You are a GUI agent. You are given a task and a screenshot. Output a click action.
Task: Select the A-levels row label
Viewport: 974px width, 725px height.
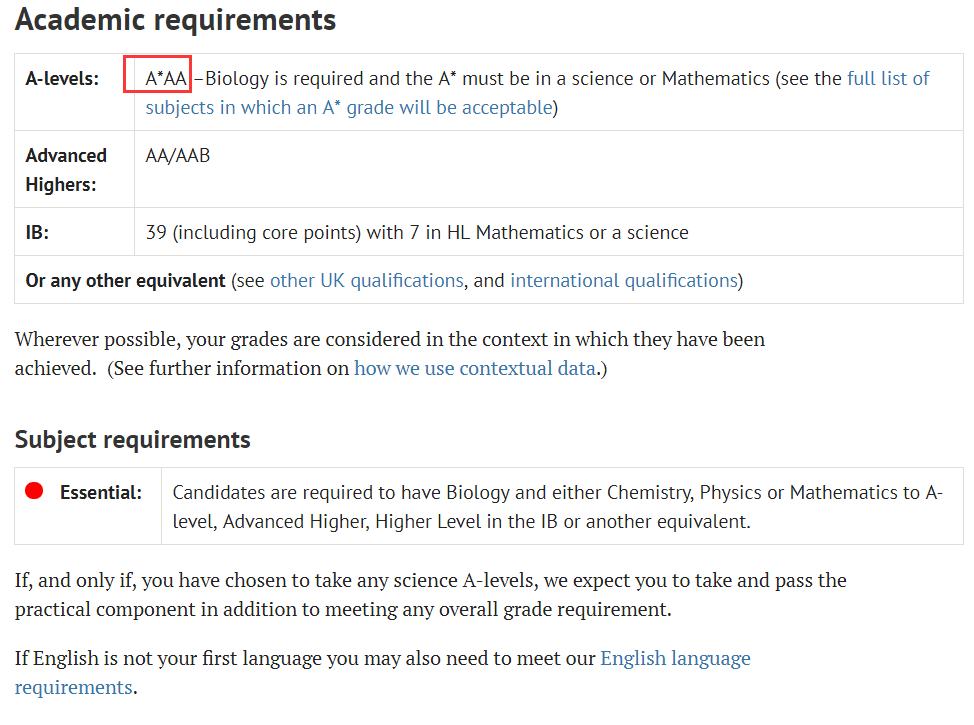coord(62,79)
